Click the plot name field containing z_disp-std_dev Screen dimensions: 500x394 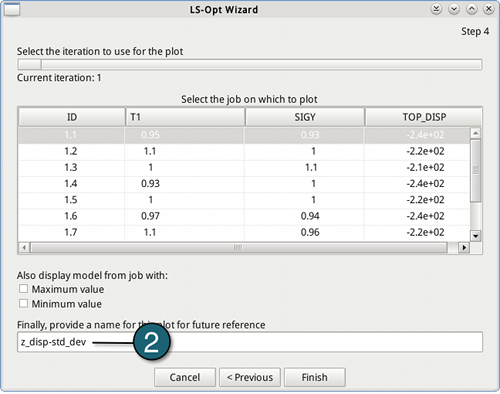click(250, 342)
